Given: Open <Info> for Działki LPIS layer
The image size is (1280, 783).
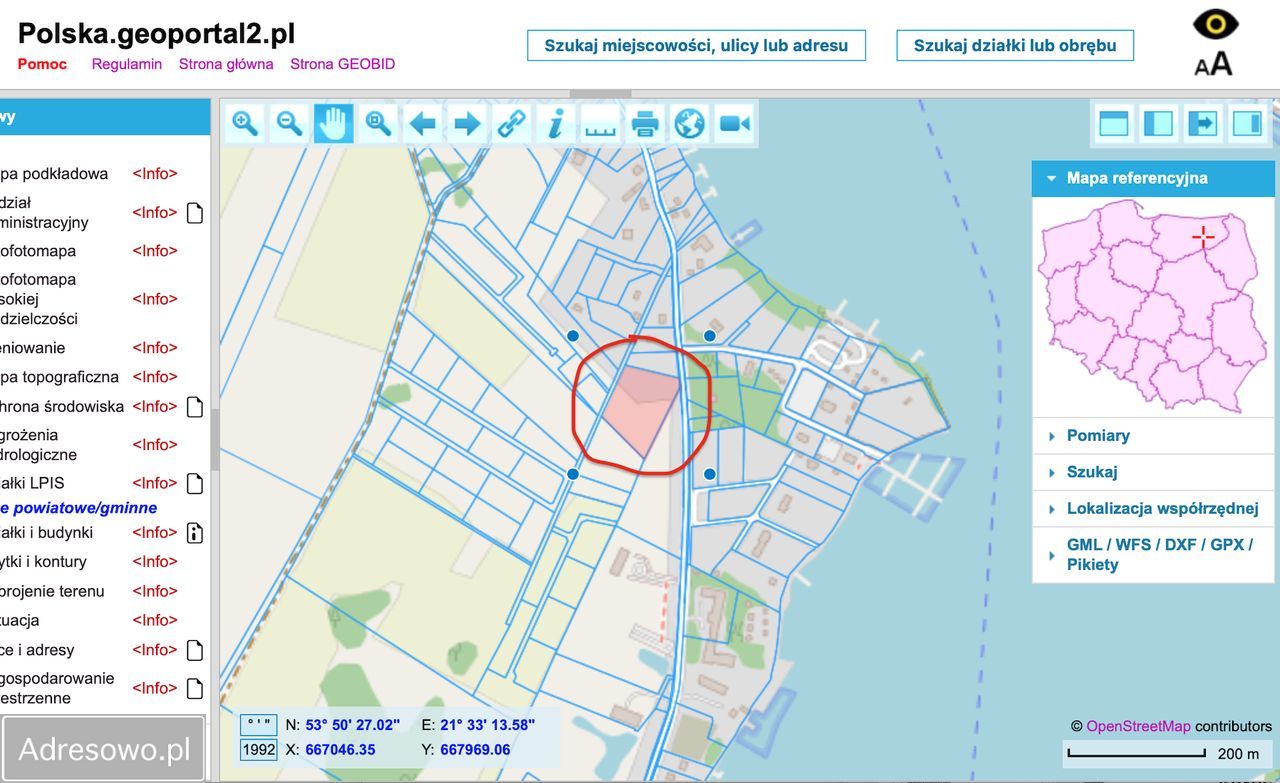Looking at the screenshot, I should (x=155, y=484).
